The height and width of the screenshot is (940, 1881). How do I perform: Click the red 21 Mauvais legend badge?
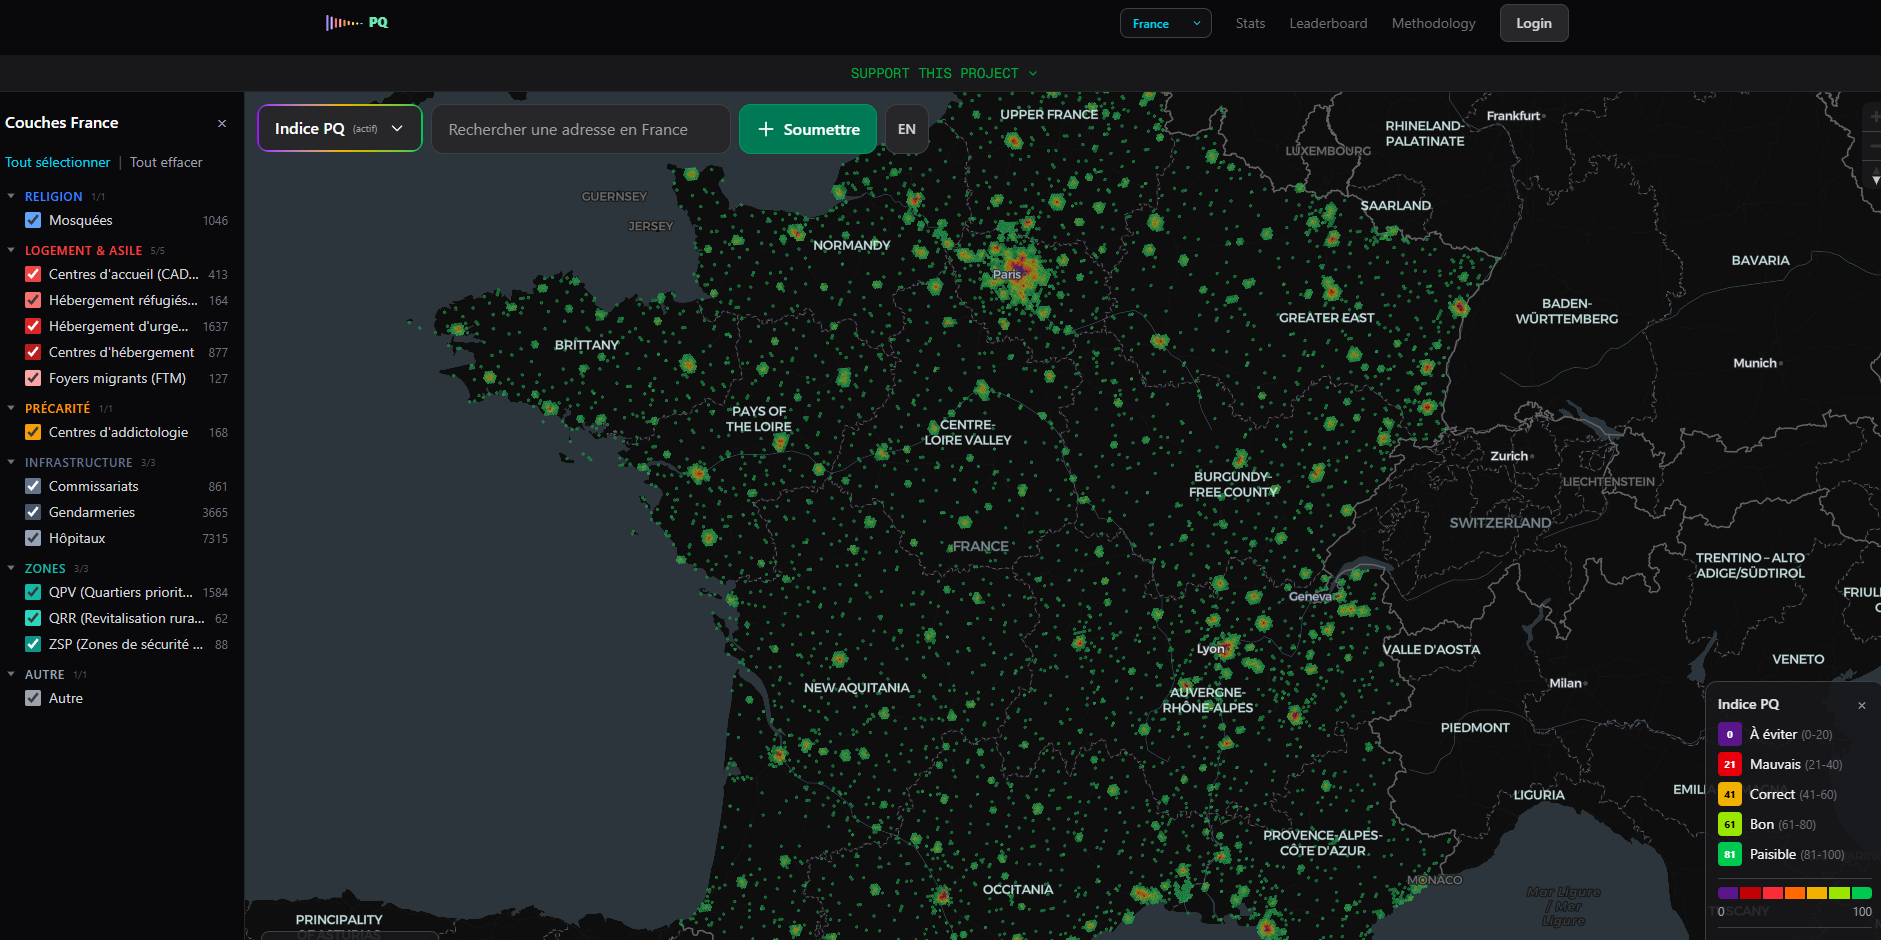[x=1730, y=764]
